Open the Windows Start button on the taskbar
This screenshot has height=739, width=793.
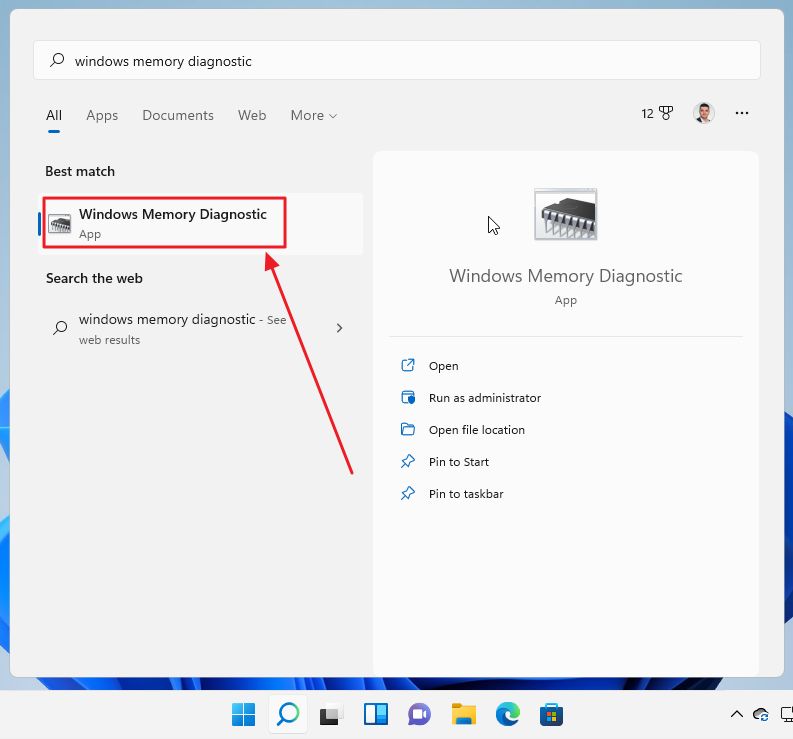click(x=243, y=715)
